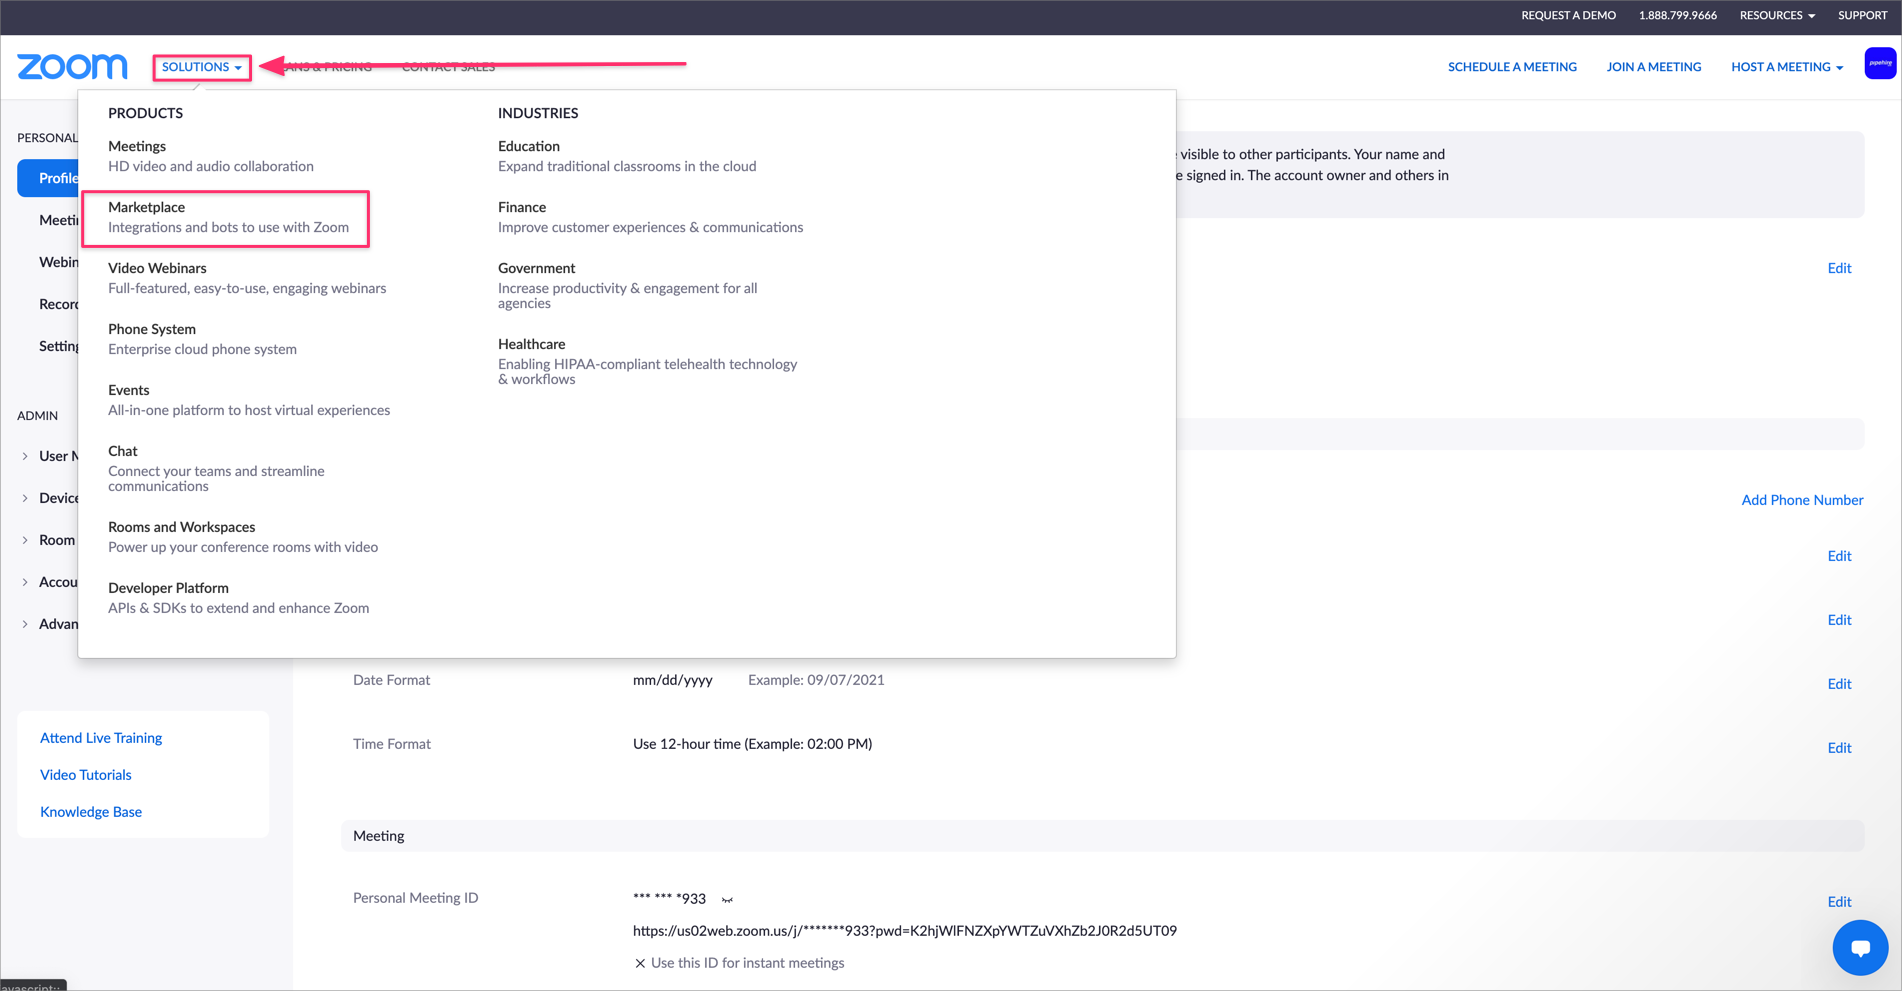Click the personal meeting URL text

[x=905, y=931]
